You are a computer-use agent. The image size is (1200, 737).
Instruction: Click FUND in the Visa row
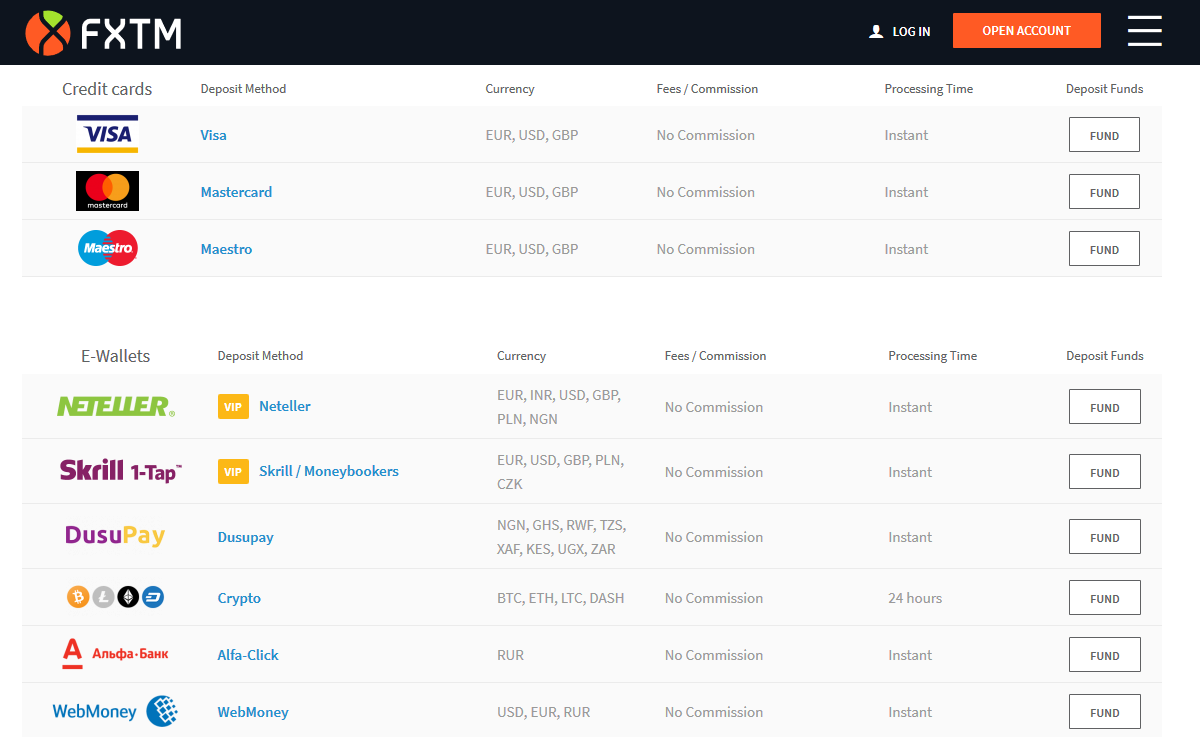coord(1104,135)
